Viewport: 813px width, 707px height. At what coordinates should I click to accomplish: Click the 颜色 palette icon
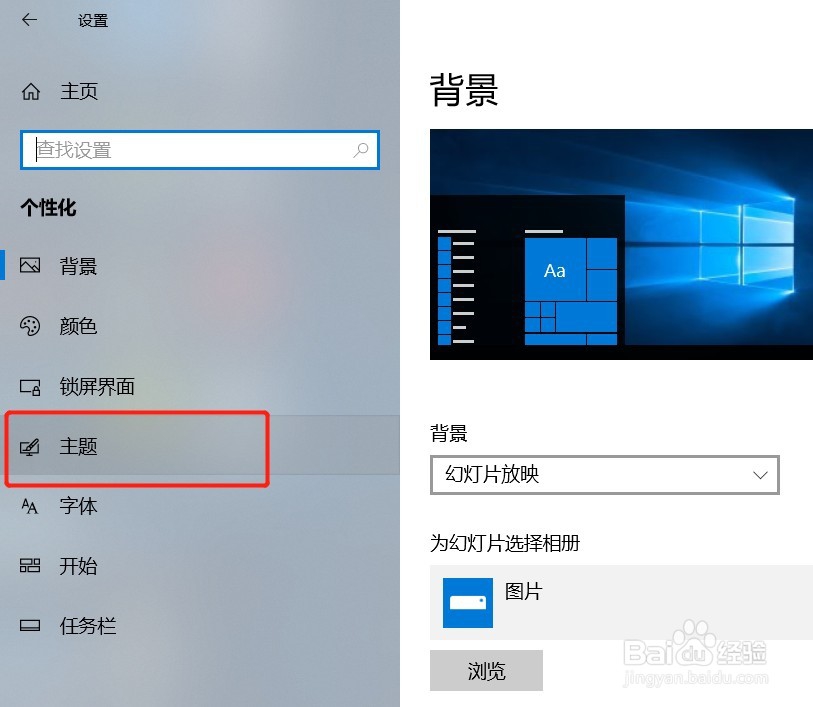30,326
